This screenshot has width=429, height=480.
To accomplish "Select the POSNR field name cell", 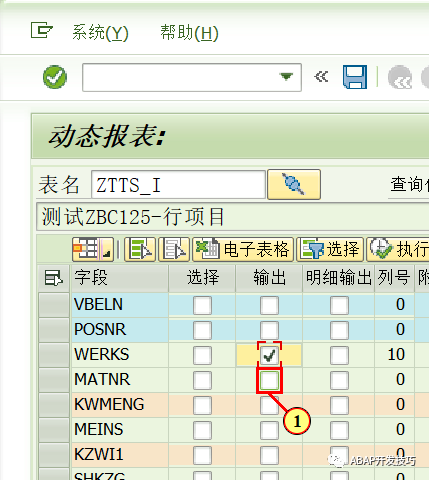I will coord(119,330).
